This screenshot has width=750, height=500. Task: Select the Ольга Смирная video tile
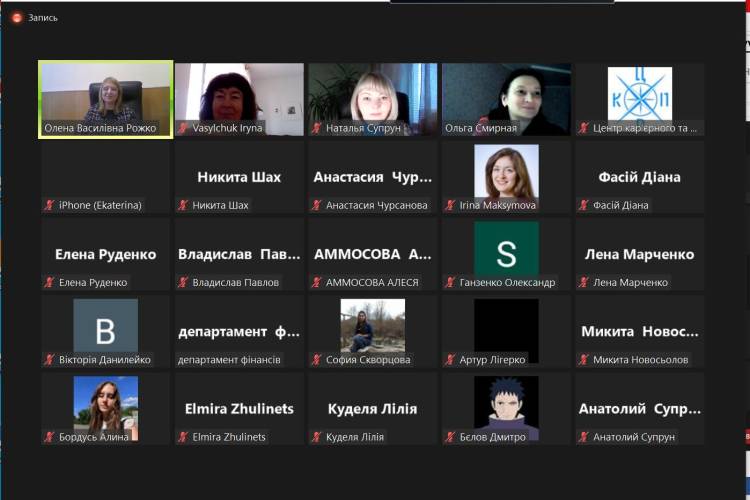(506, 98)
